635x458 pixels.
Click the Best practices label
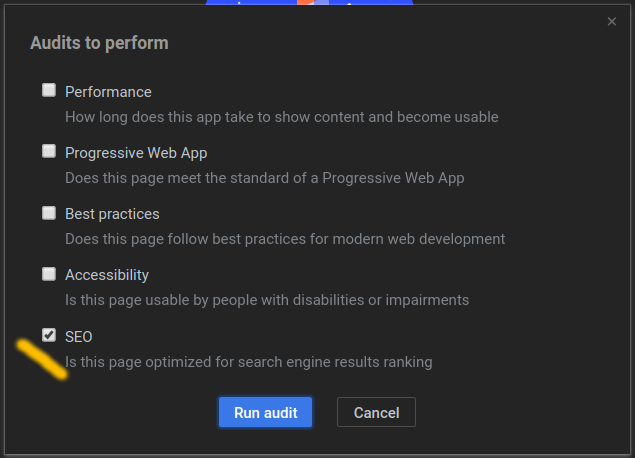pos(112,214)
